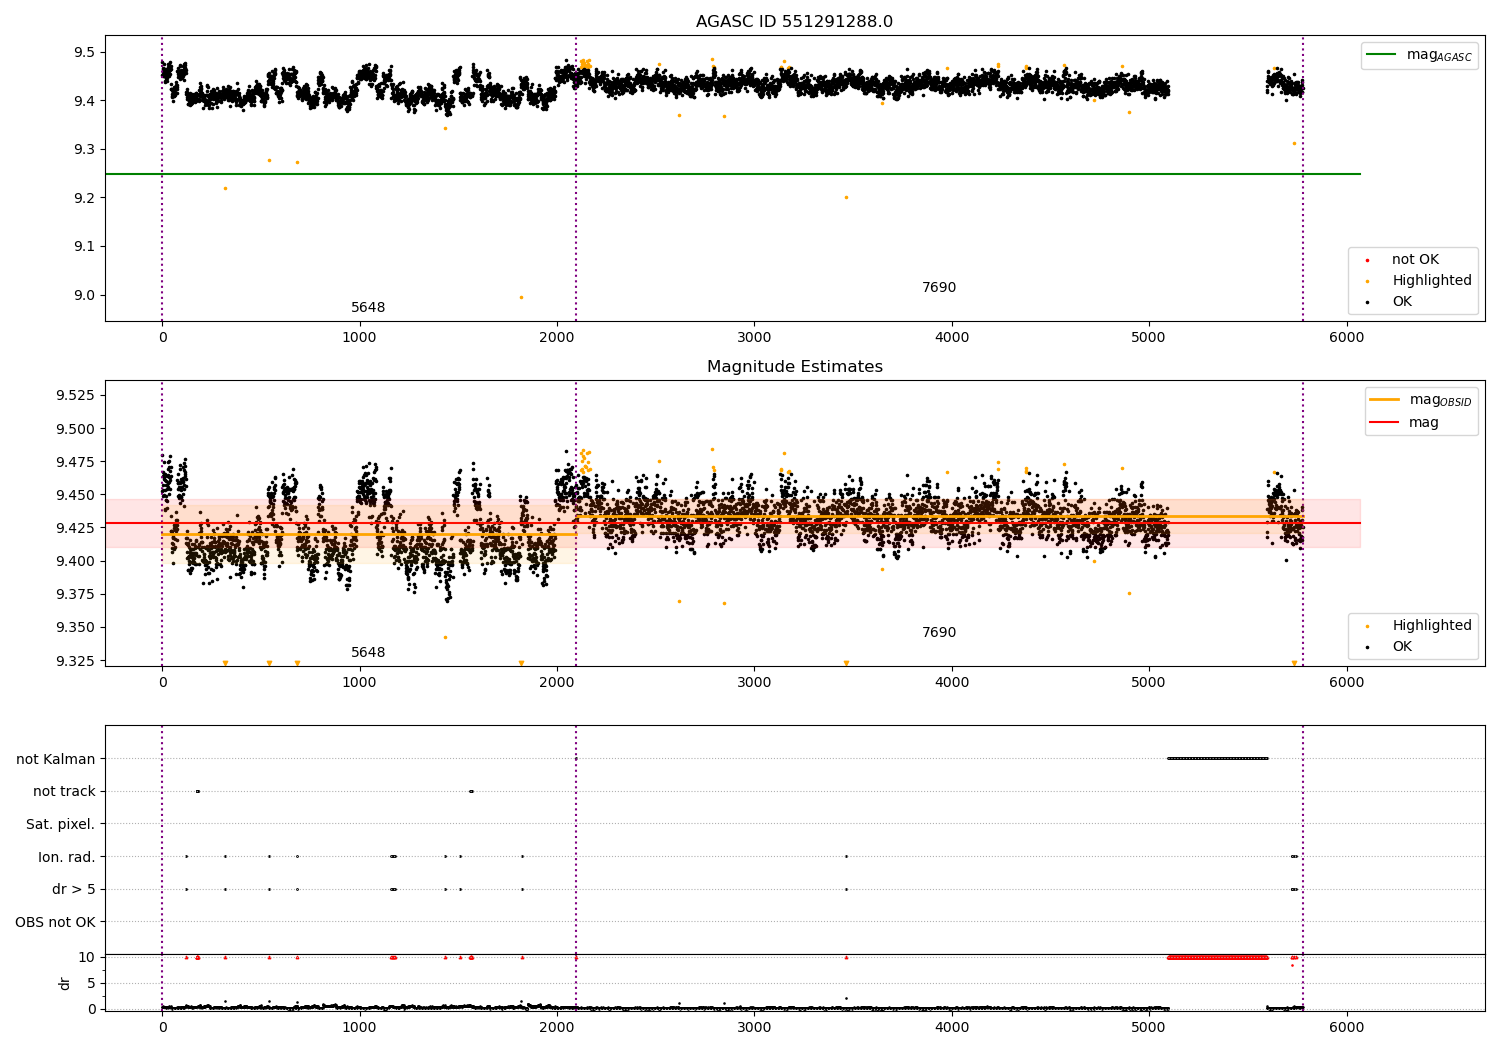The width and height of the screenshot is (1500, 1050).
Task: Click the title 'AGASC ID 551291288.0'
Action: (x=794, y=22)
